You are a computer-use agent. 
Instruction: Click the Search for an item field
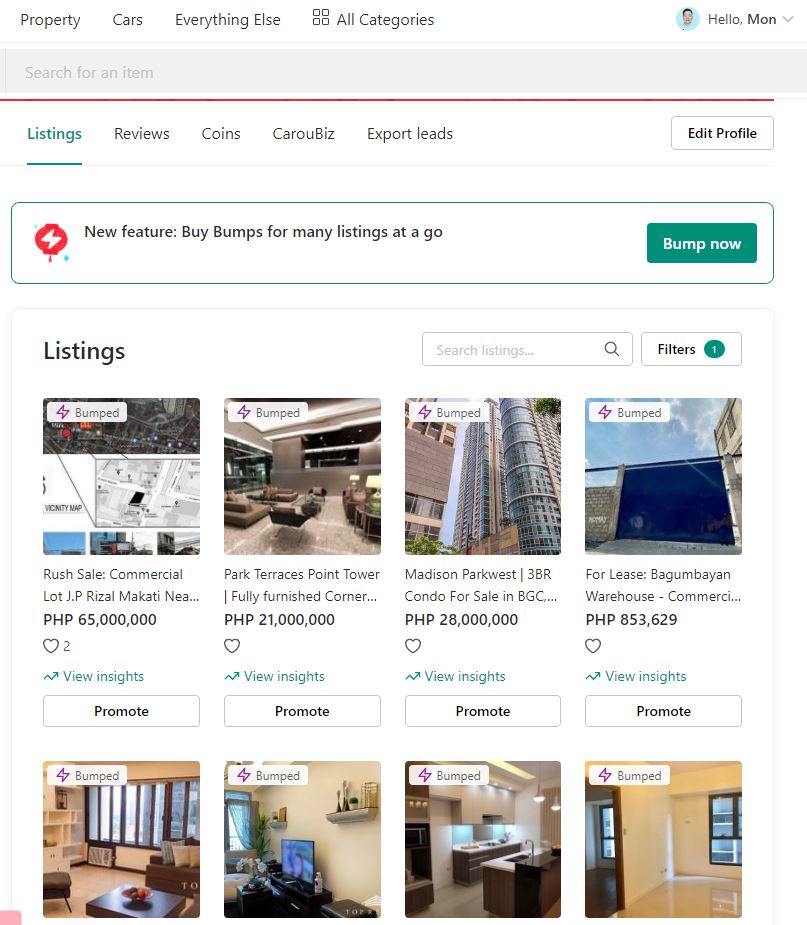point(406,72)
